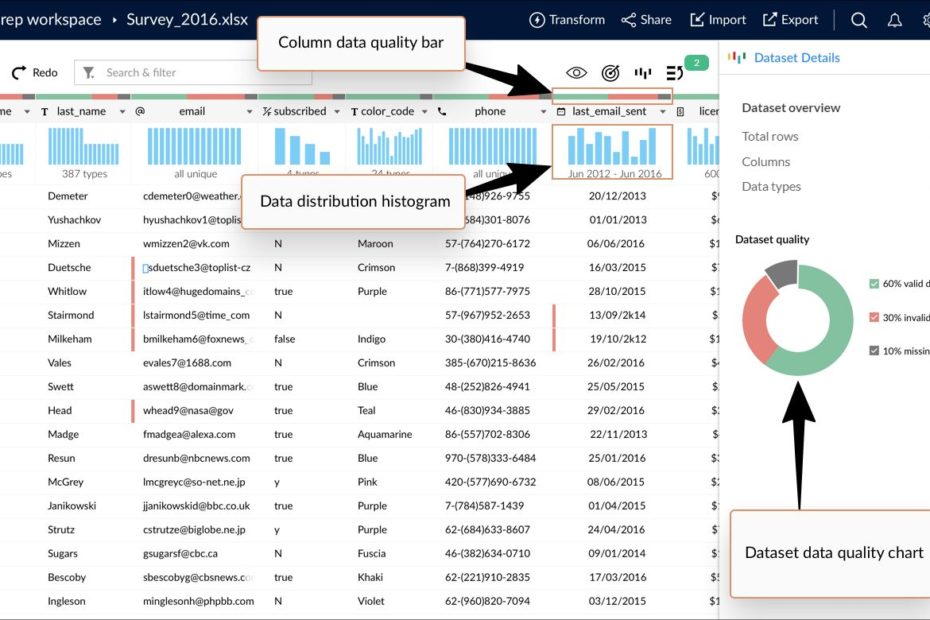
Task: Select the Dataset Details tab
Action: point(796,58)
